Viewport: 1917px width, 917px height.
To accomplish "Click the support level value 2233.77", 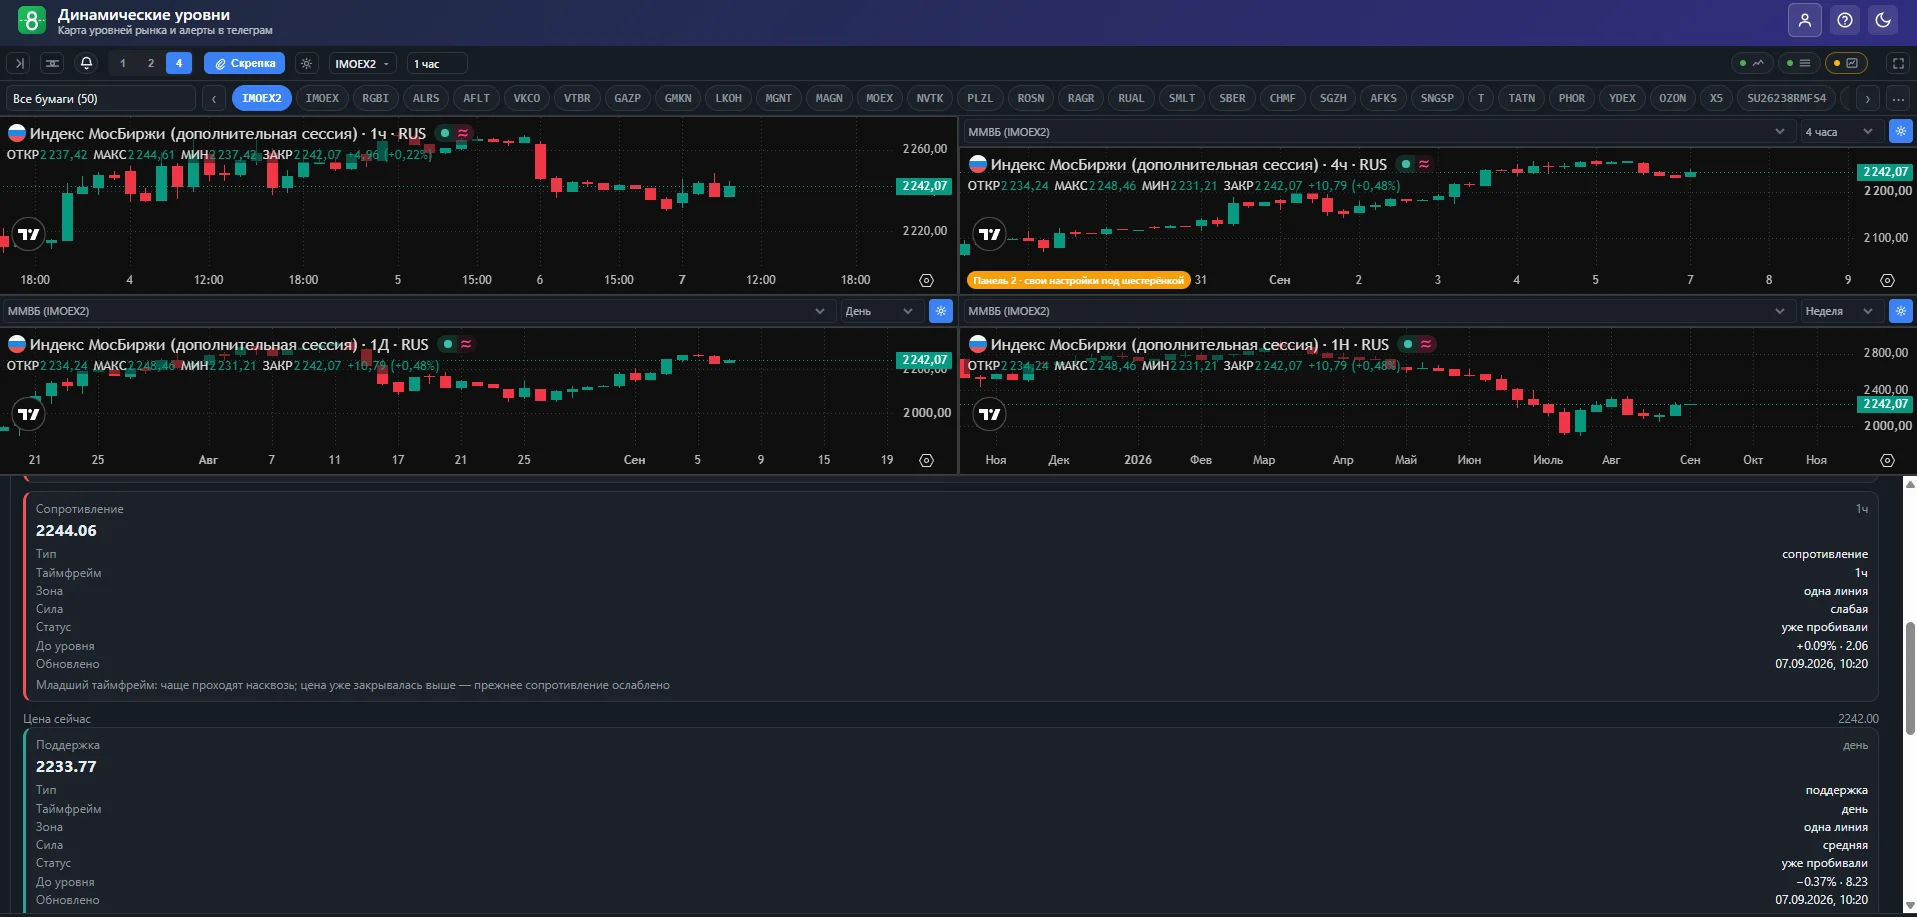I will point(66,767).
